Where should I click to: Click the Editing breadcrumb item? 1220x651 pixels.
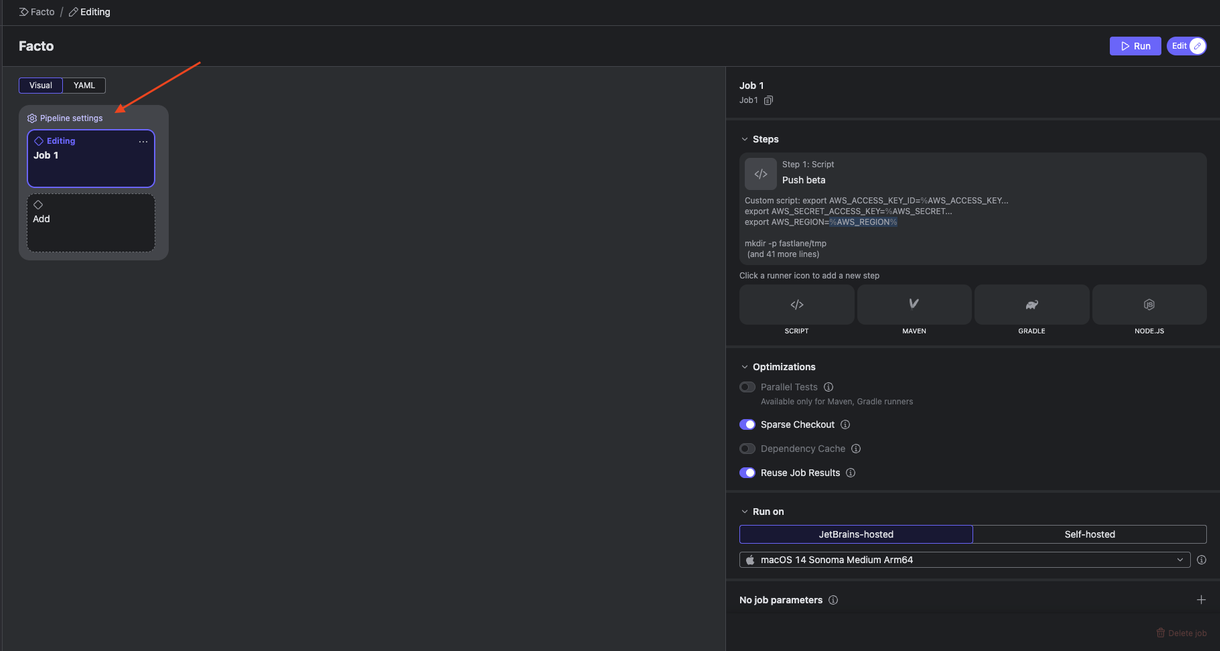(x=89, y=12)
